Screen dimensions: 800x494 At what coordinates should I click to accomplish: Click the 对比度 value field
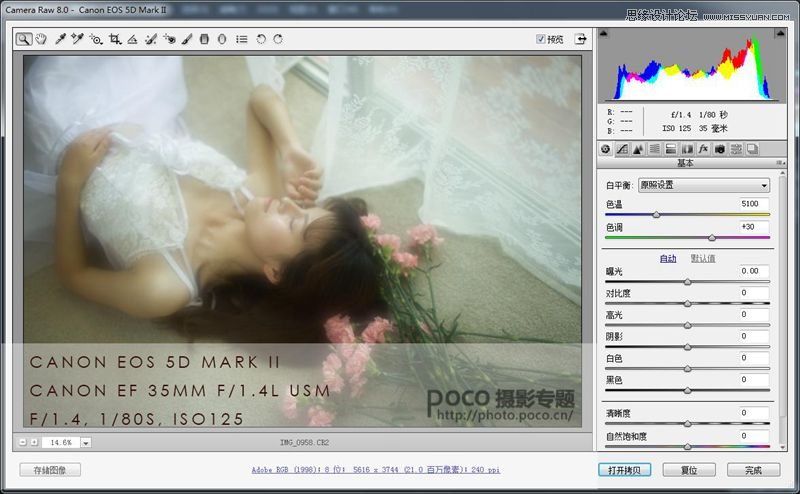click(754, 293)
